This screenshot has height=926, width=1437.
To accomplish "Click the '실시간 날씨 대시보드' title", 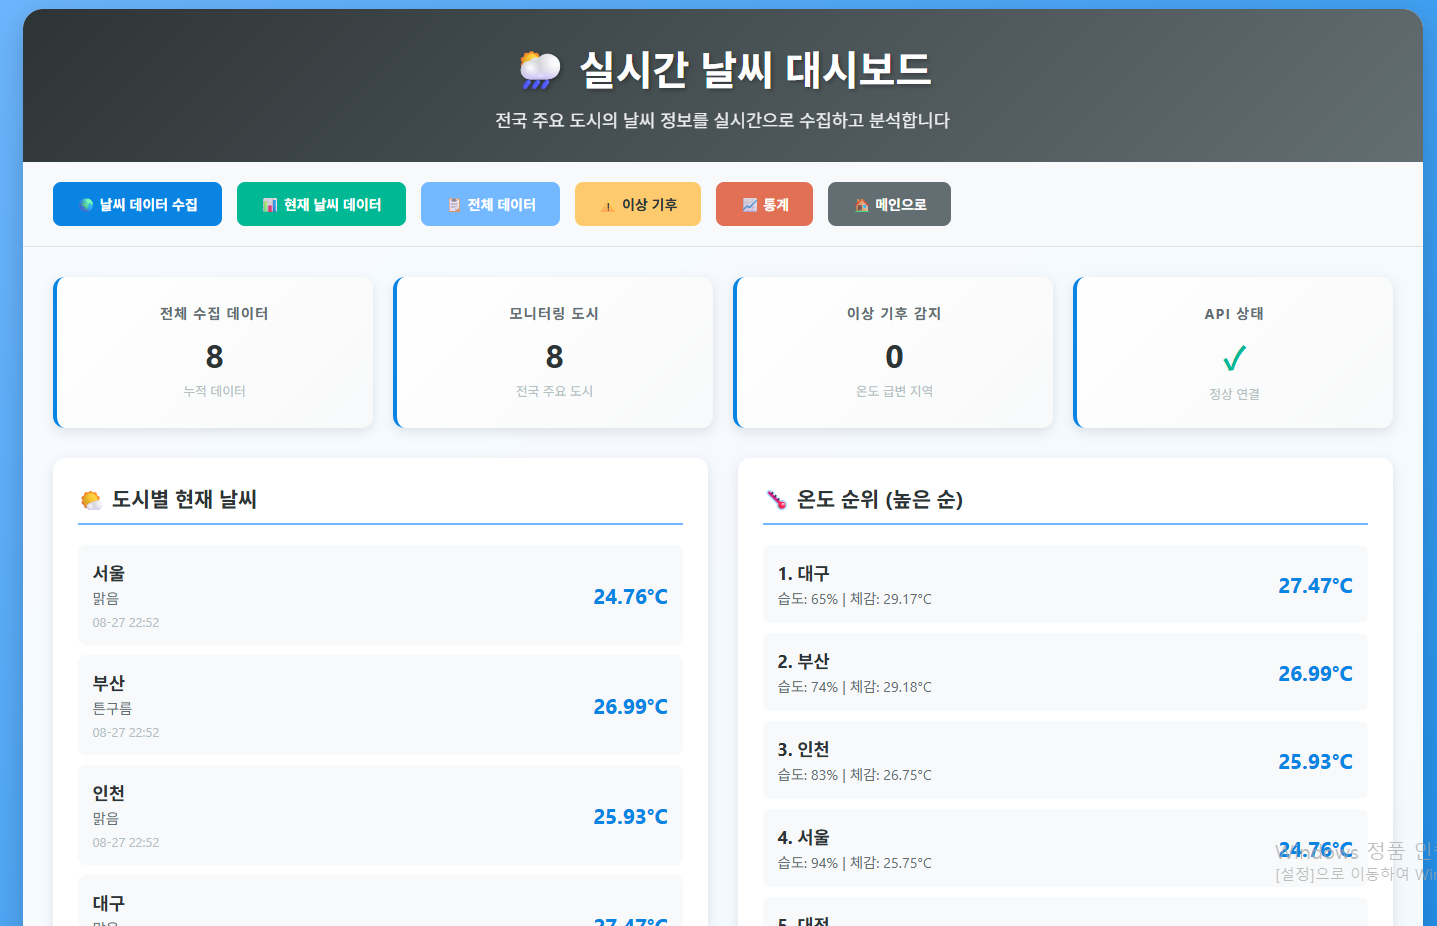I will pos(755,70).
